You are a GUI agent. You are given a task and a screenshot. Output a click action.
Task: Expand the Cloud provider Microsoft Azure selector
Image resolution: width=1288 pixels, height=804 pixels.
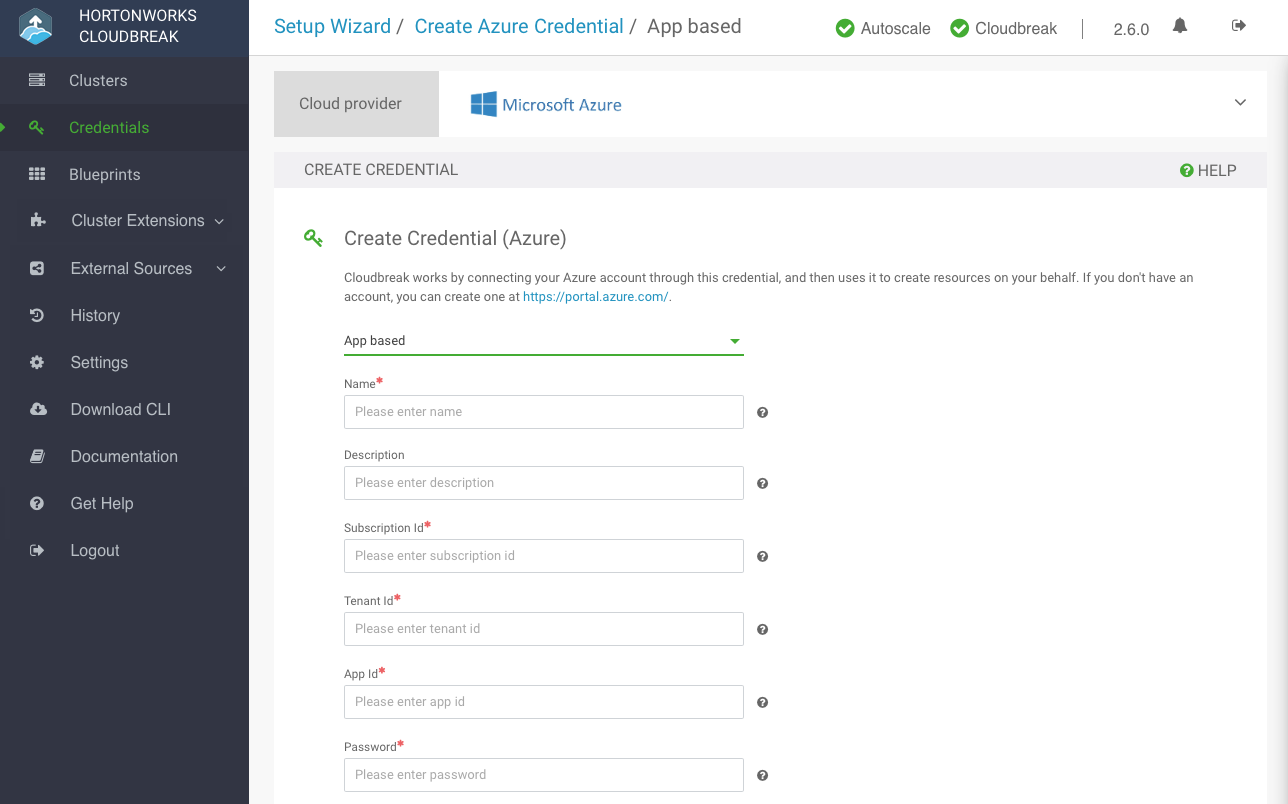click(x=1240, y=103)
